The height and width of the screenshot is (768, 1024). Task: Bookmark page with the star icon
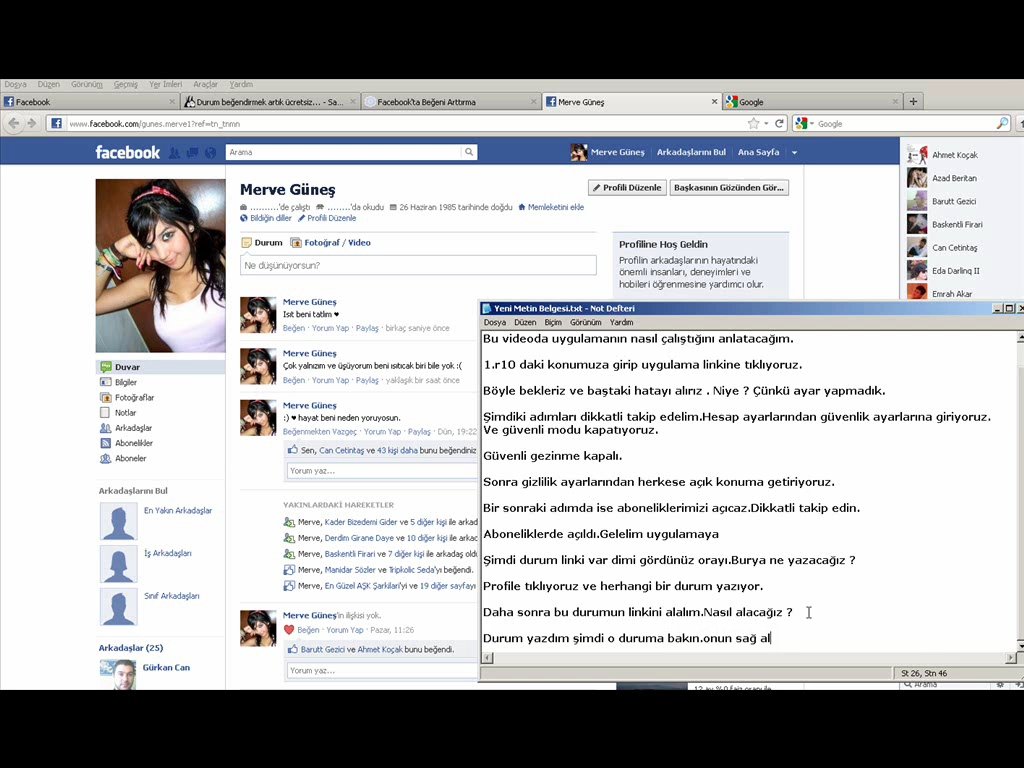754,123
